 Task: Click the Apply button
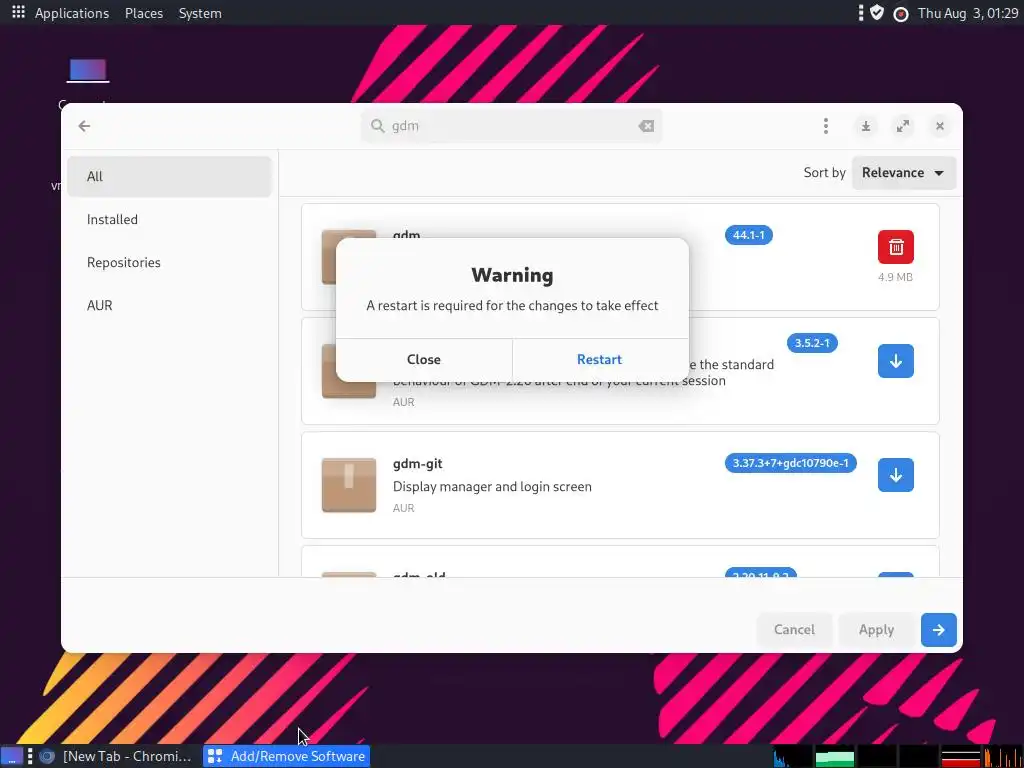click(876, 630)
